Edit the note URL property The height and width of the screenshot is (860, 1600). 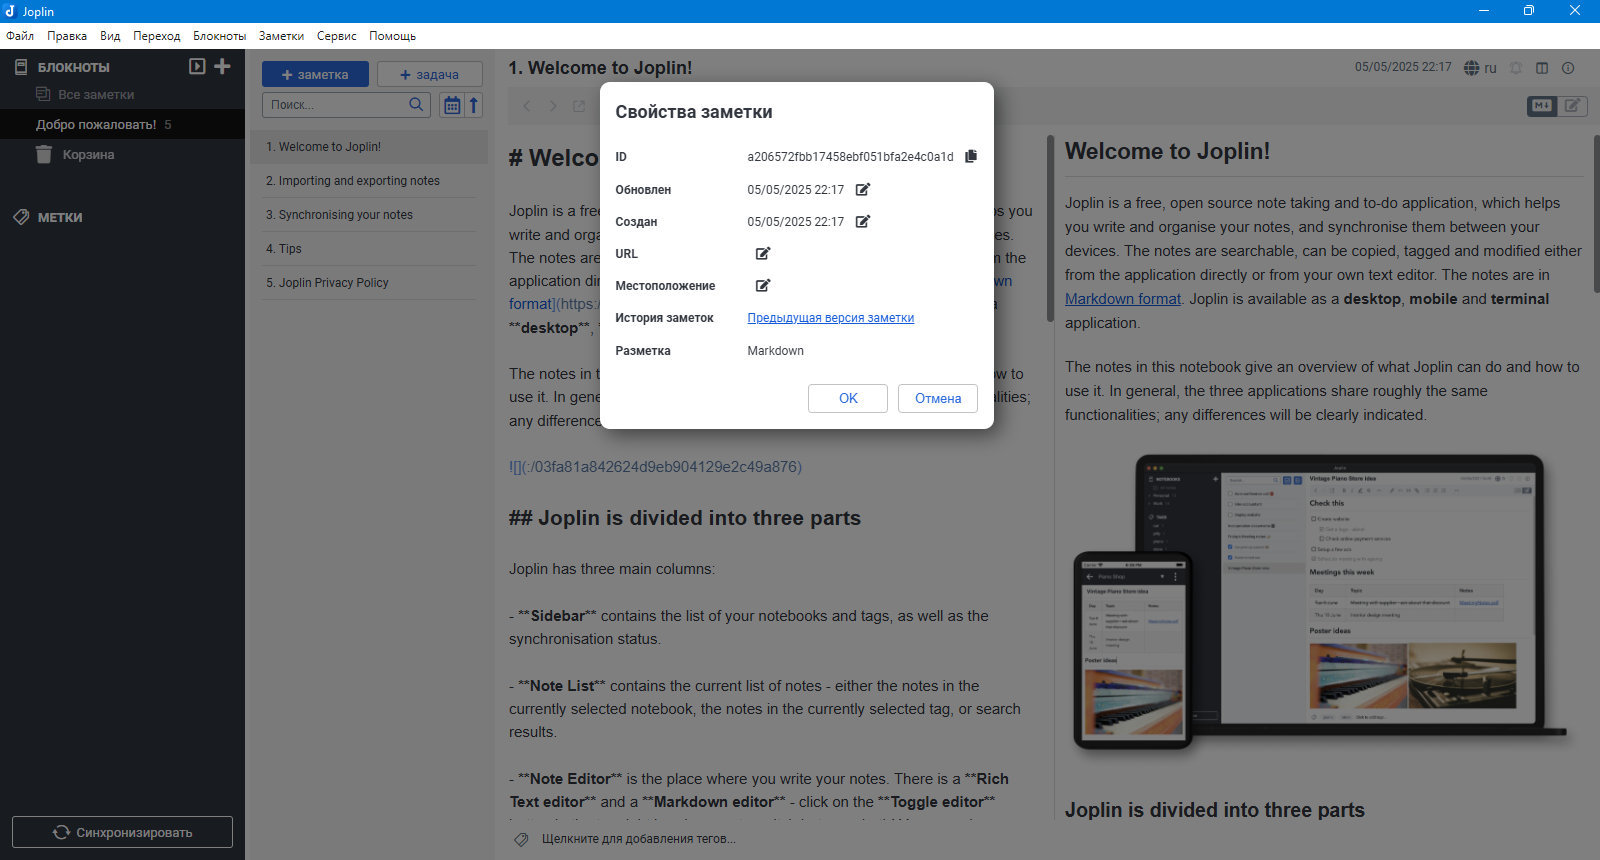[x=763, y=253]
